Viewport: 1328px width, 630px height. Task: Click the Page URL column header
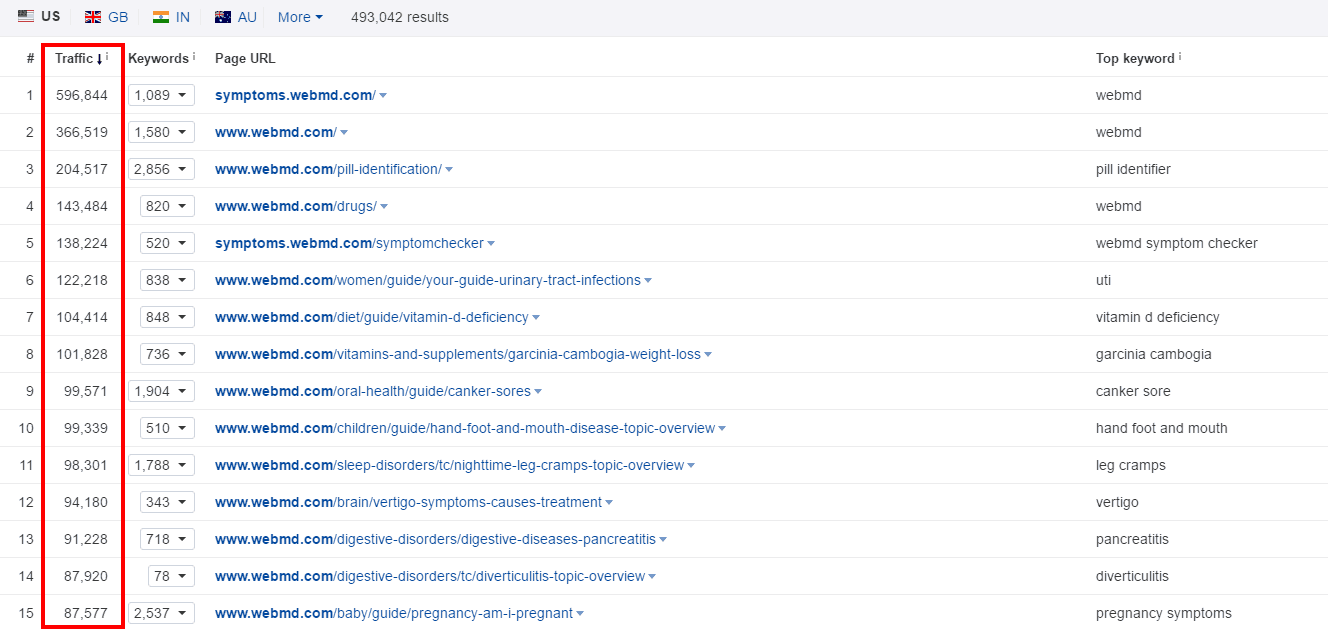tap(245, 59)
